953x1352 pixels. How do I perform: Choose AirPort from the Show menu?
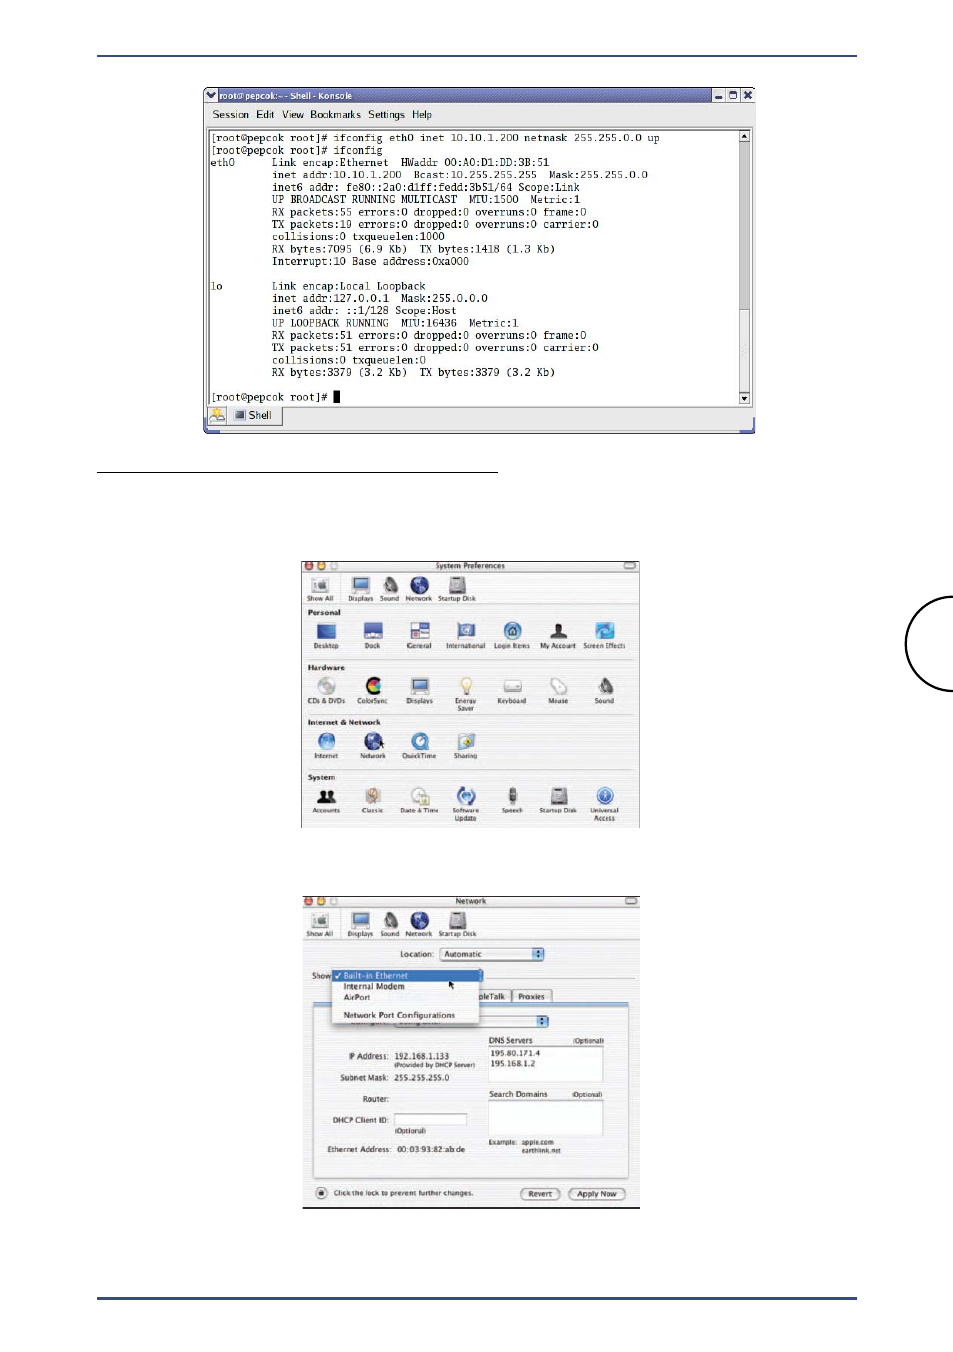point(407,997)
